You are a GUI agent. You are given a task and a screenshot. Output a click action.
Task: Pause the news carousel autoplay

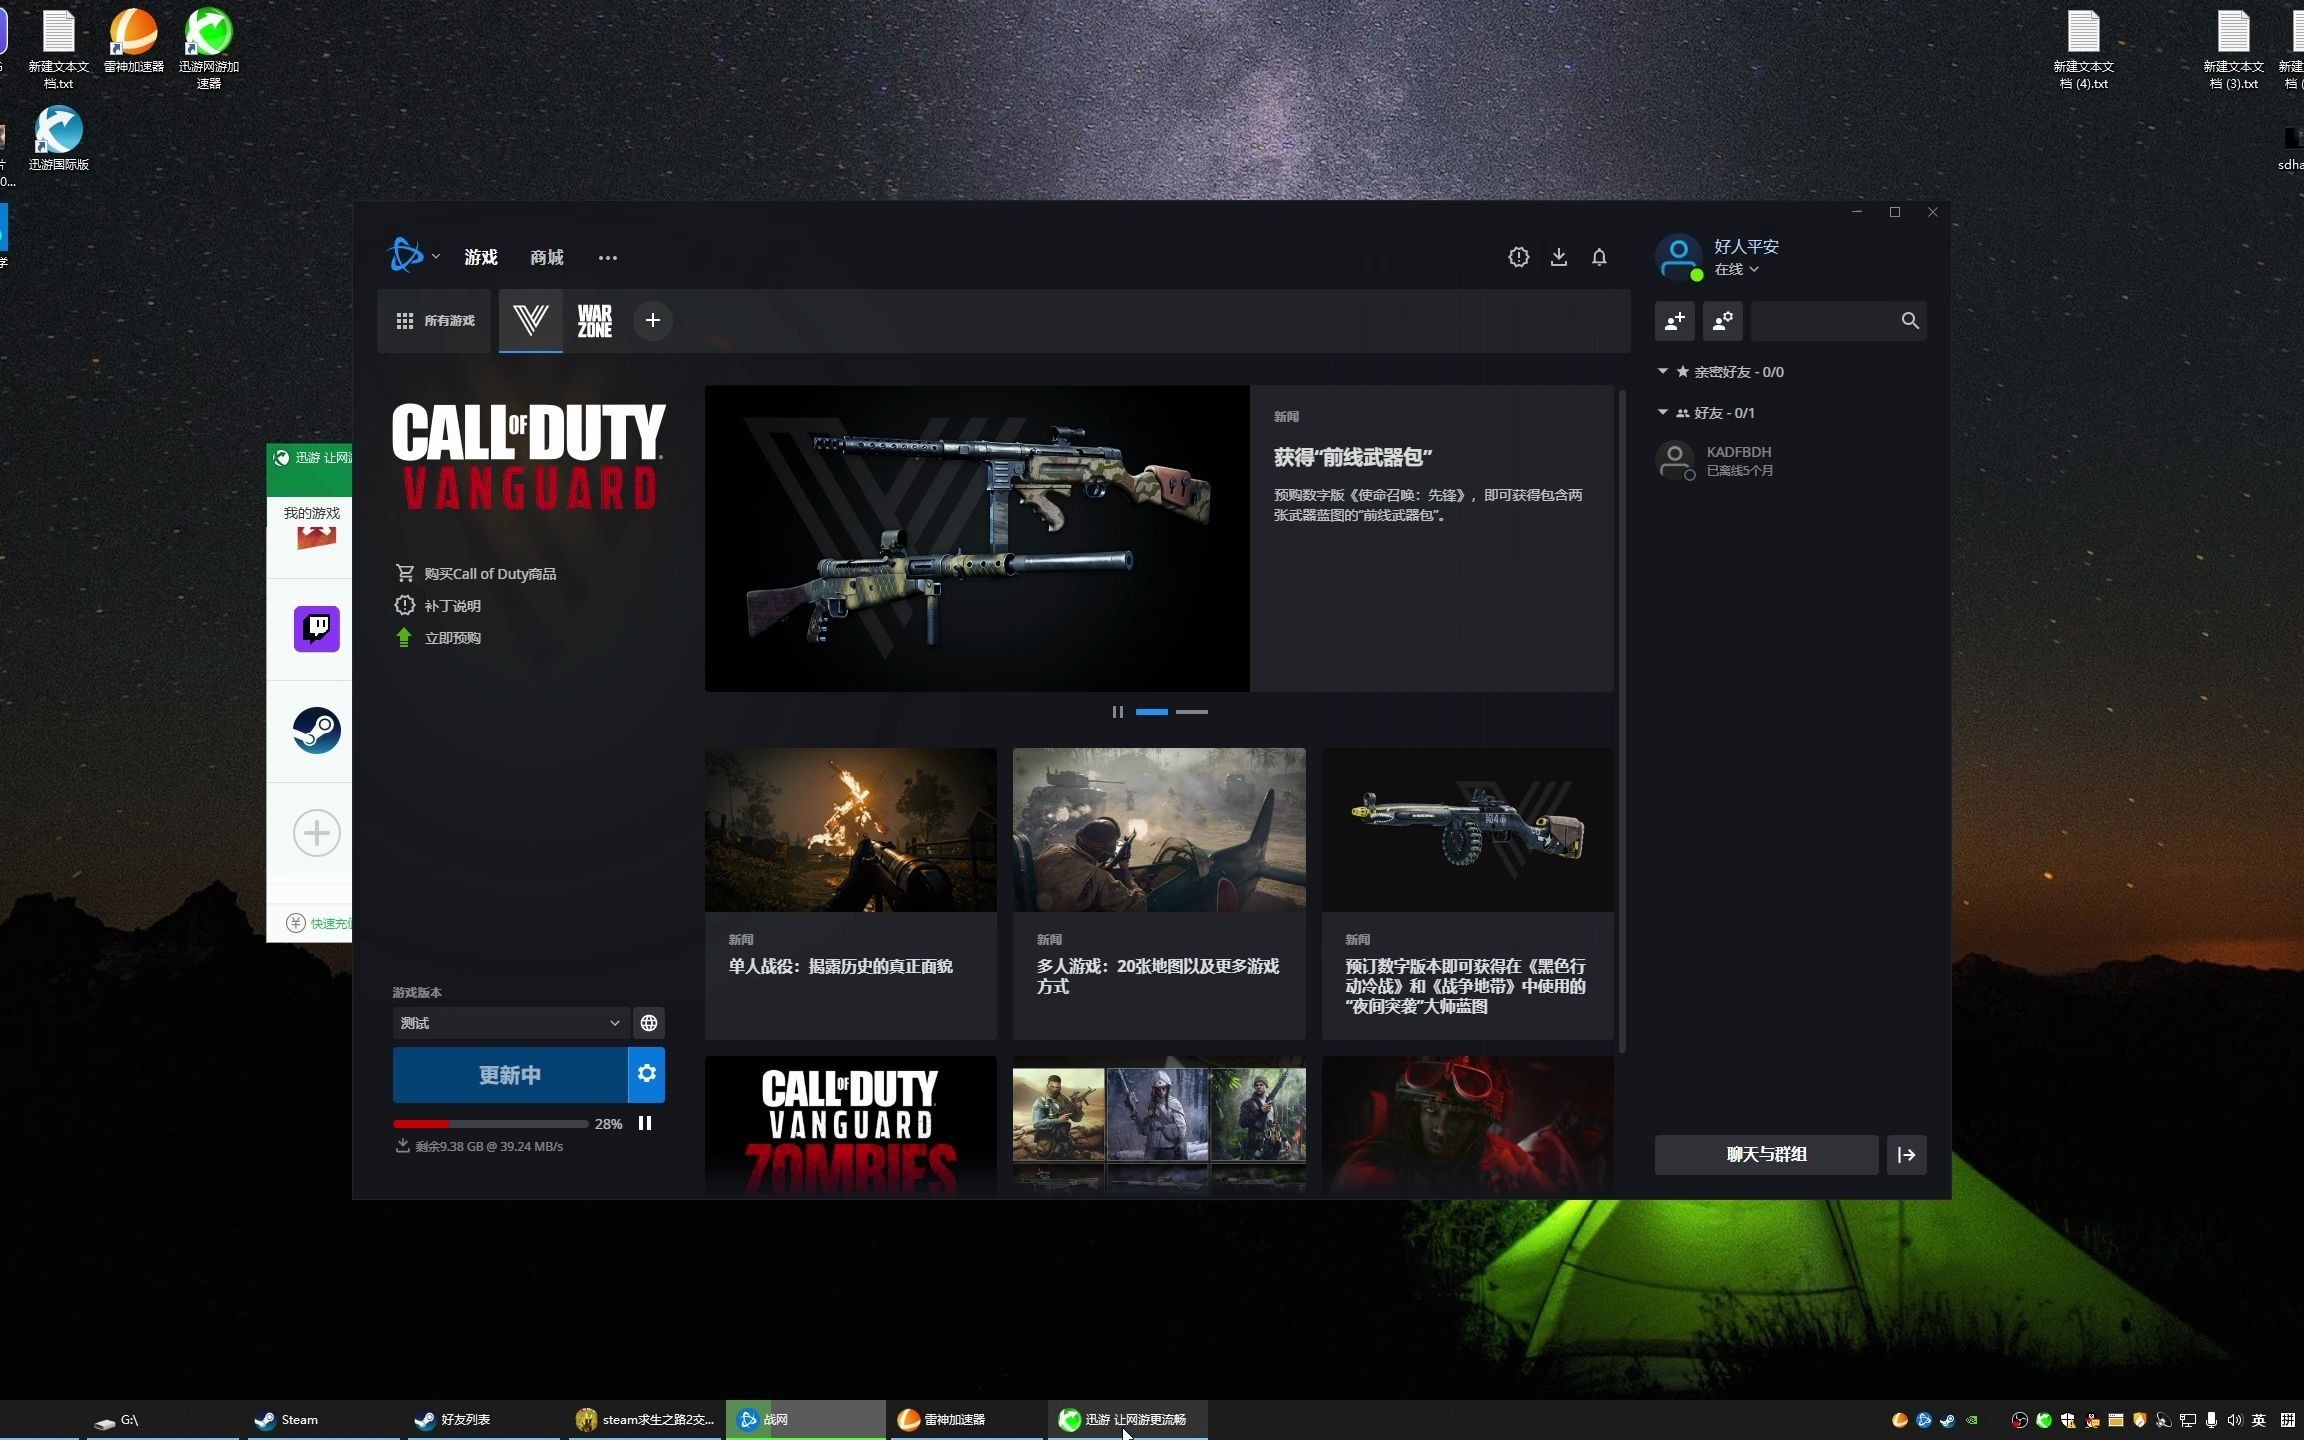tap(1117, 712)
